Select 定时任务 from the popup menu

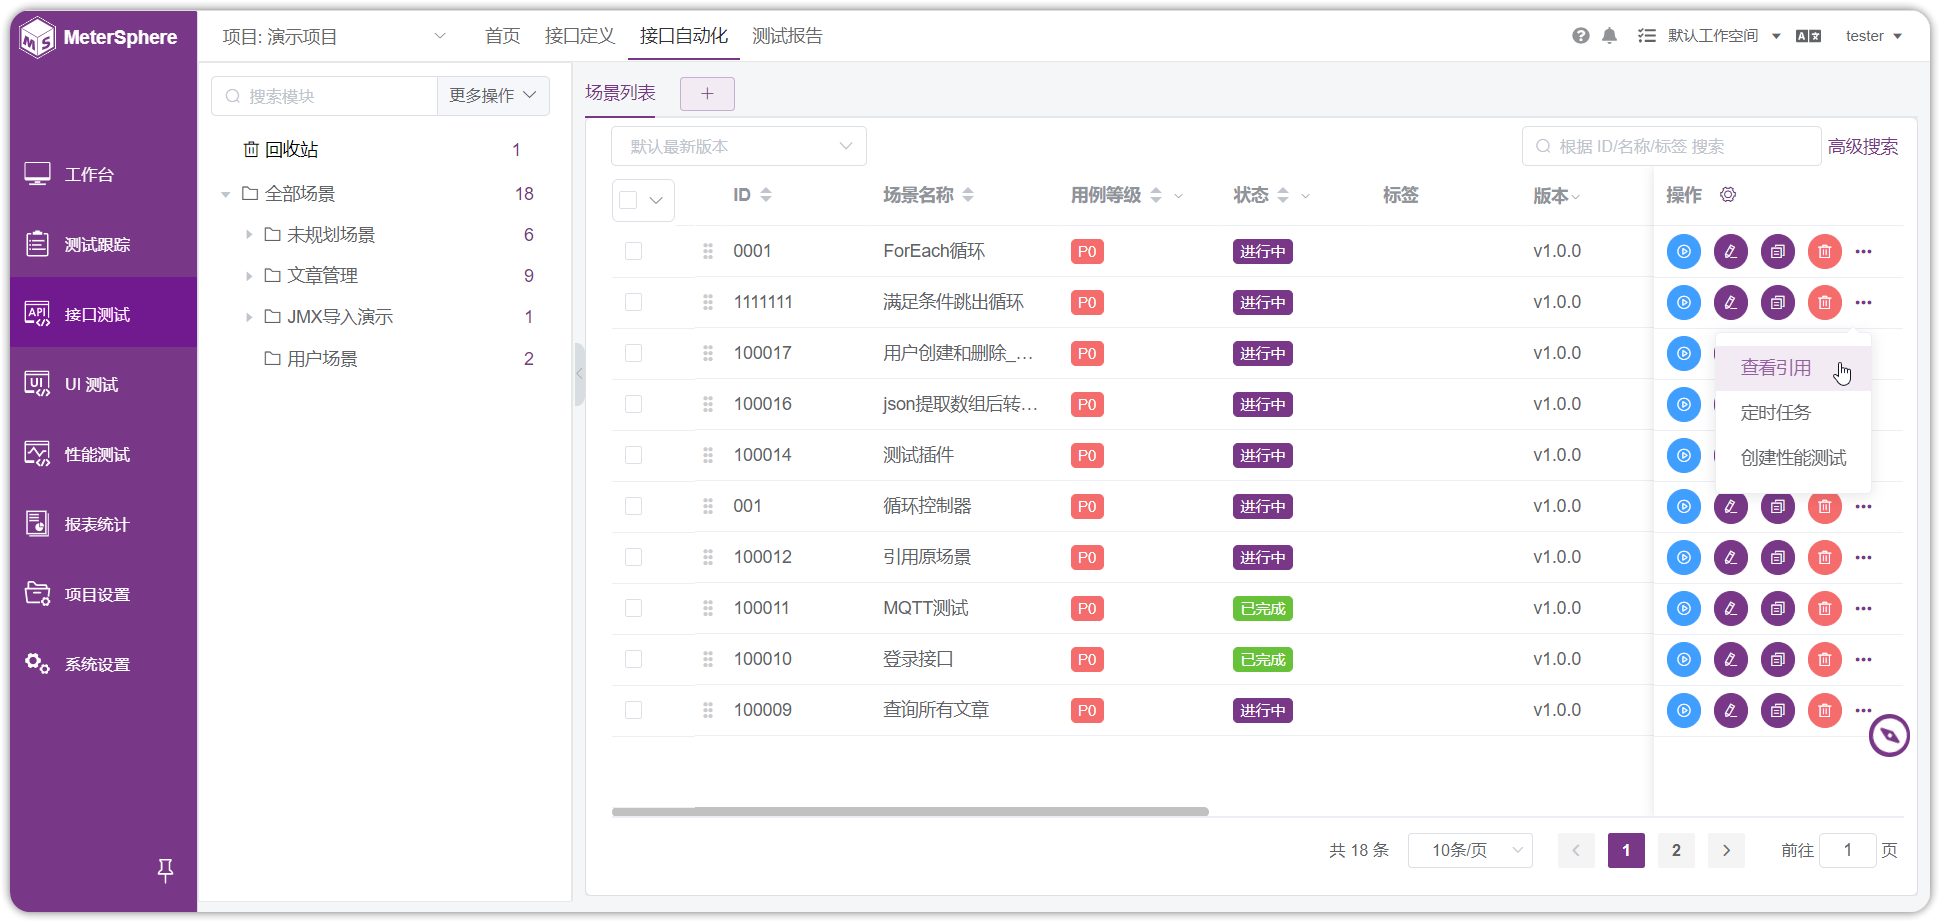tap(1793, 413)
